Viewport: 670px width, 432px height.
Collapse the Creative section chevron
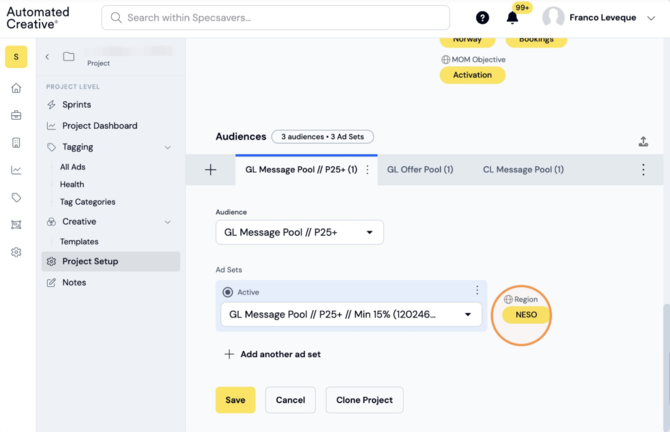point(168,222)
